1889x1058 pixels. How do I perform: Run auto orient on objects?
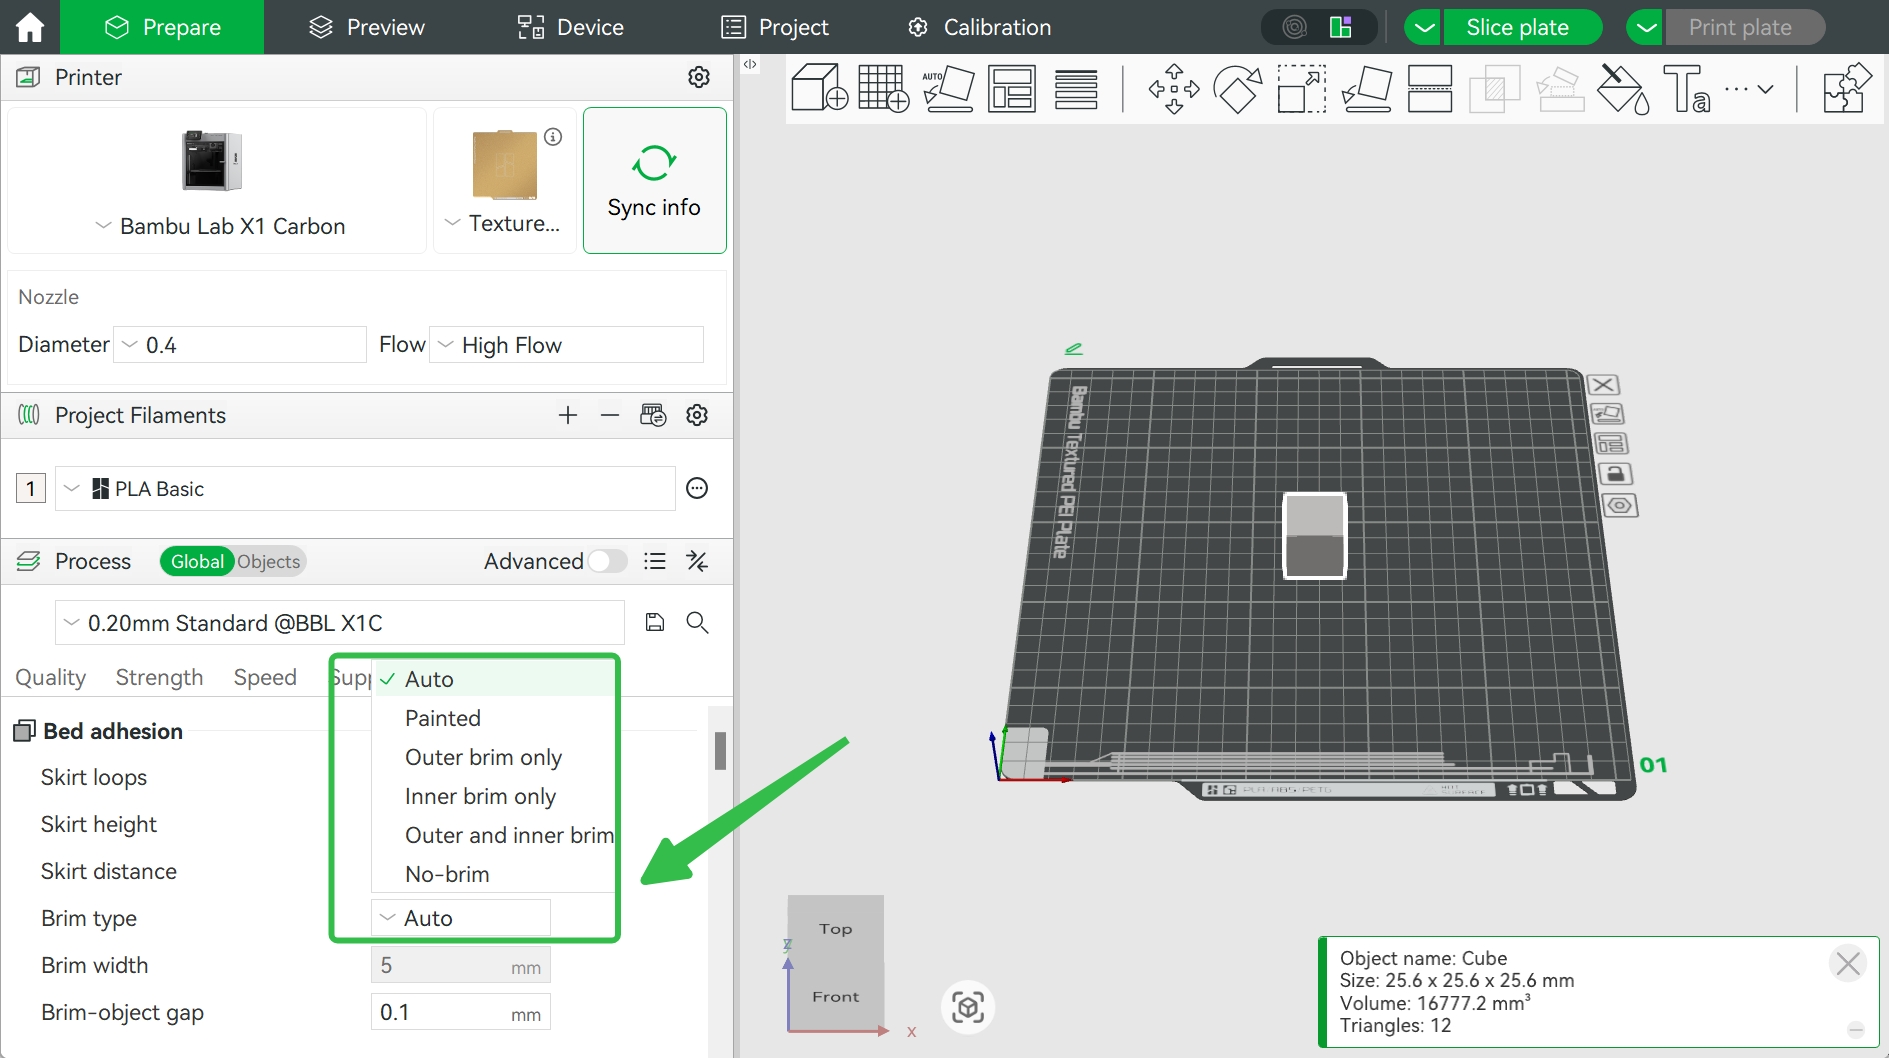coord(948,88)
